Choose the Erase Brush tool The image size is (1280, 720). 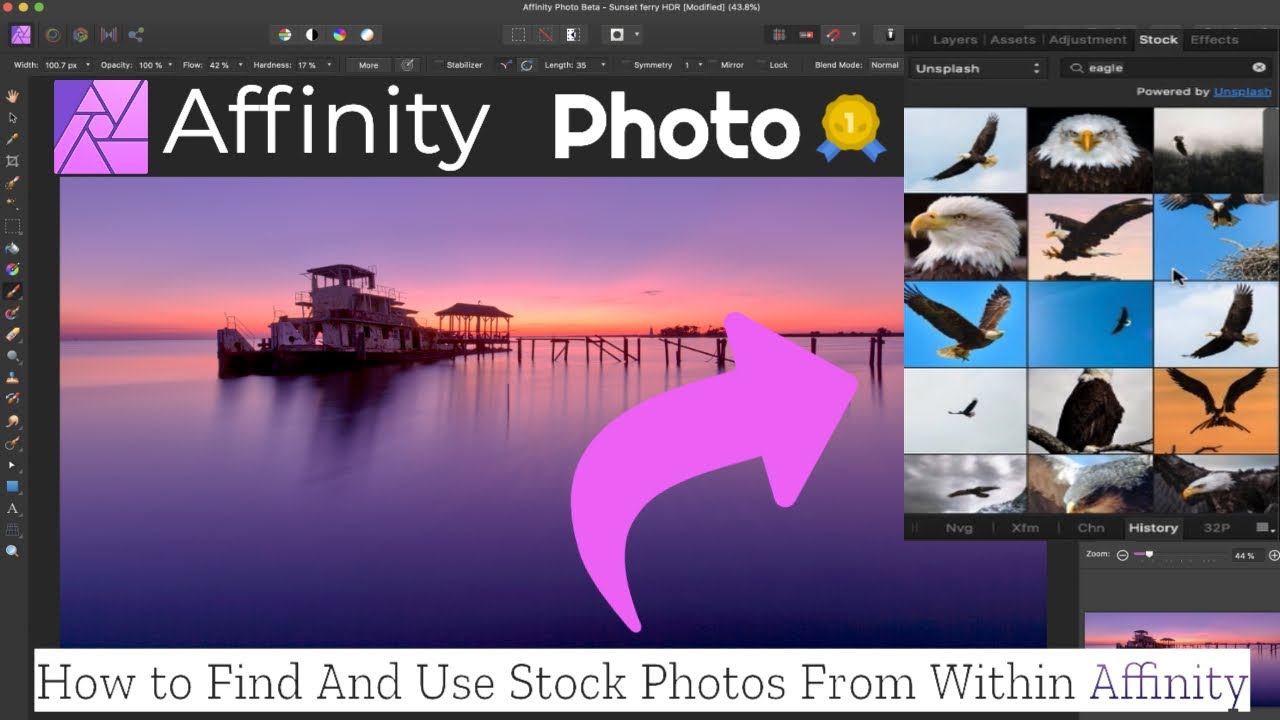[13, 335]
